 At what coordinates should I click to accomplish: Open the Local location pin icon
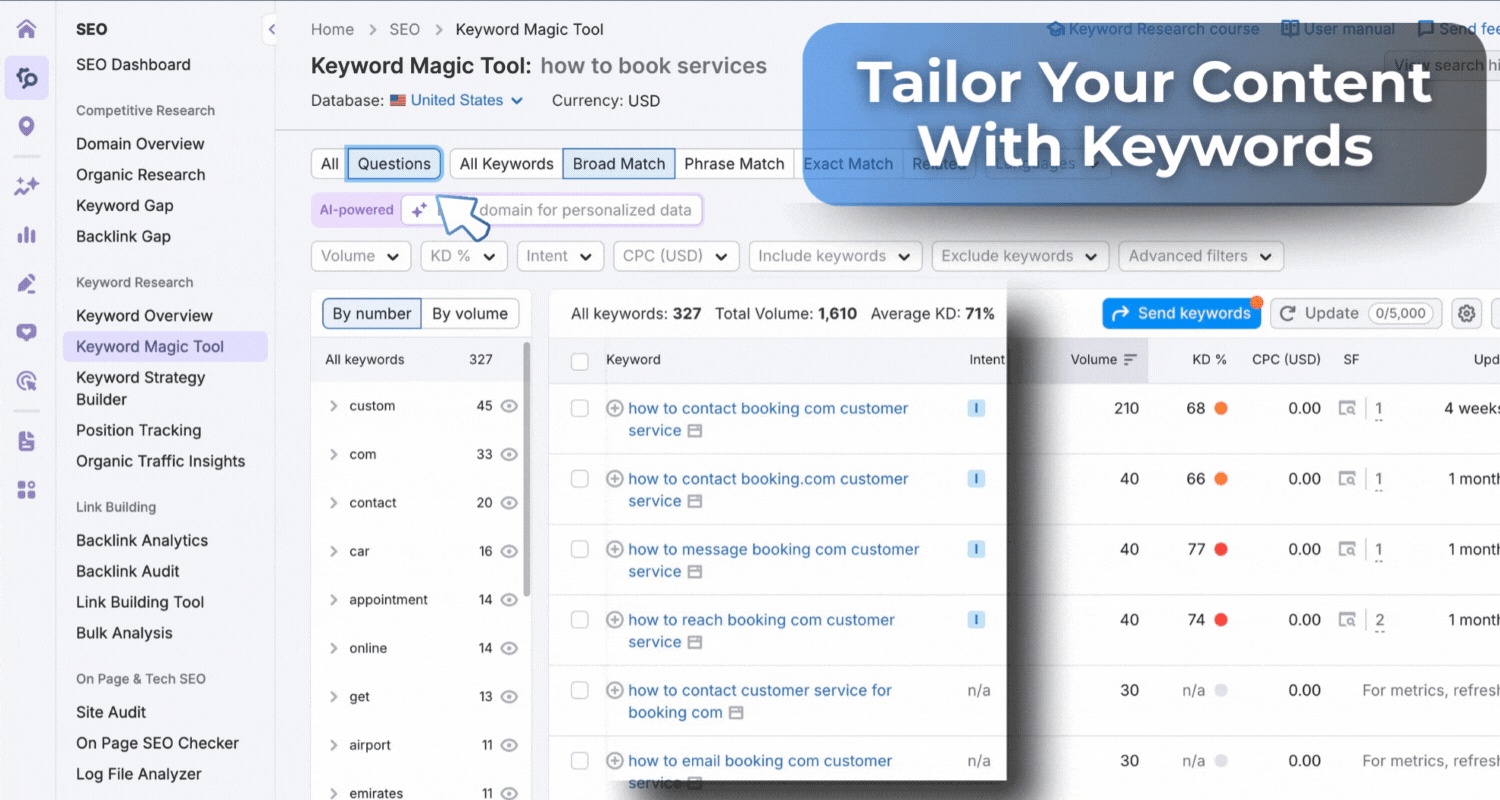click(x=26, y=126)
